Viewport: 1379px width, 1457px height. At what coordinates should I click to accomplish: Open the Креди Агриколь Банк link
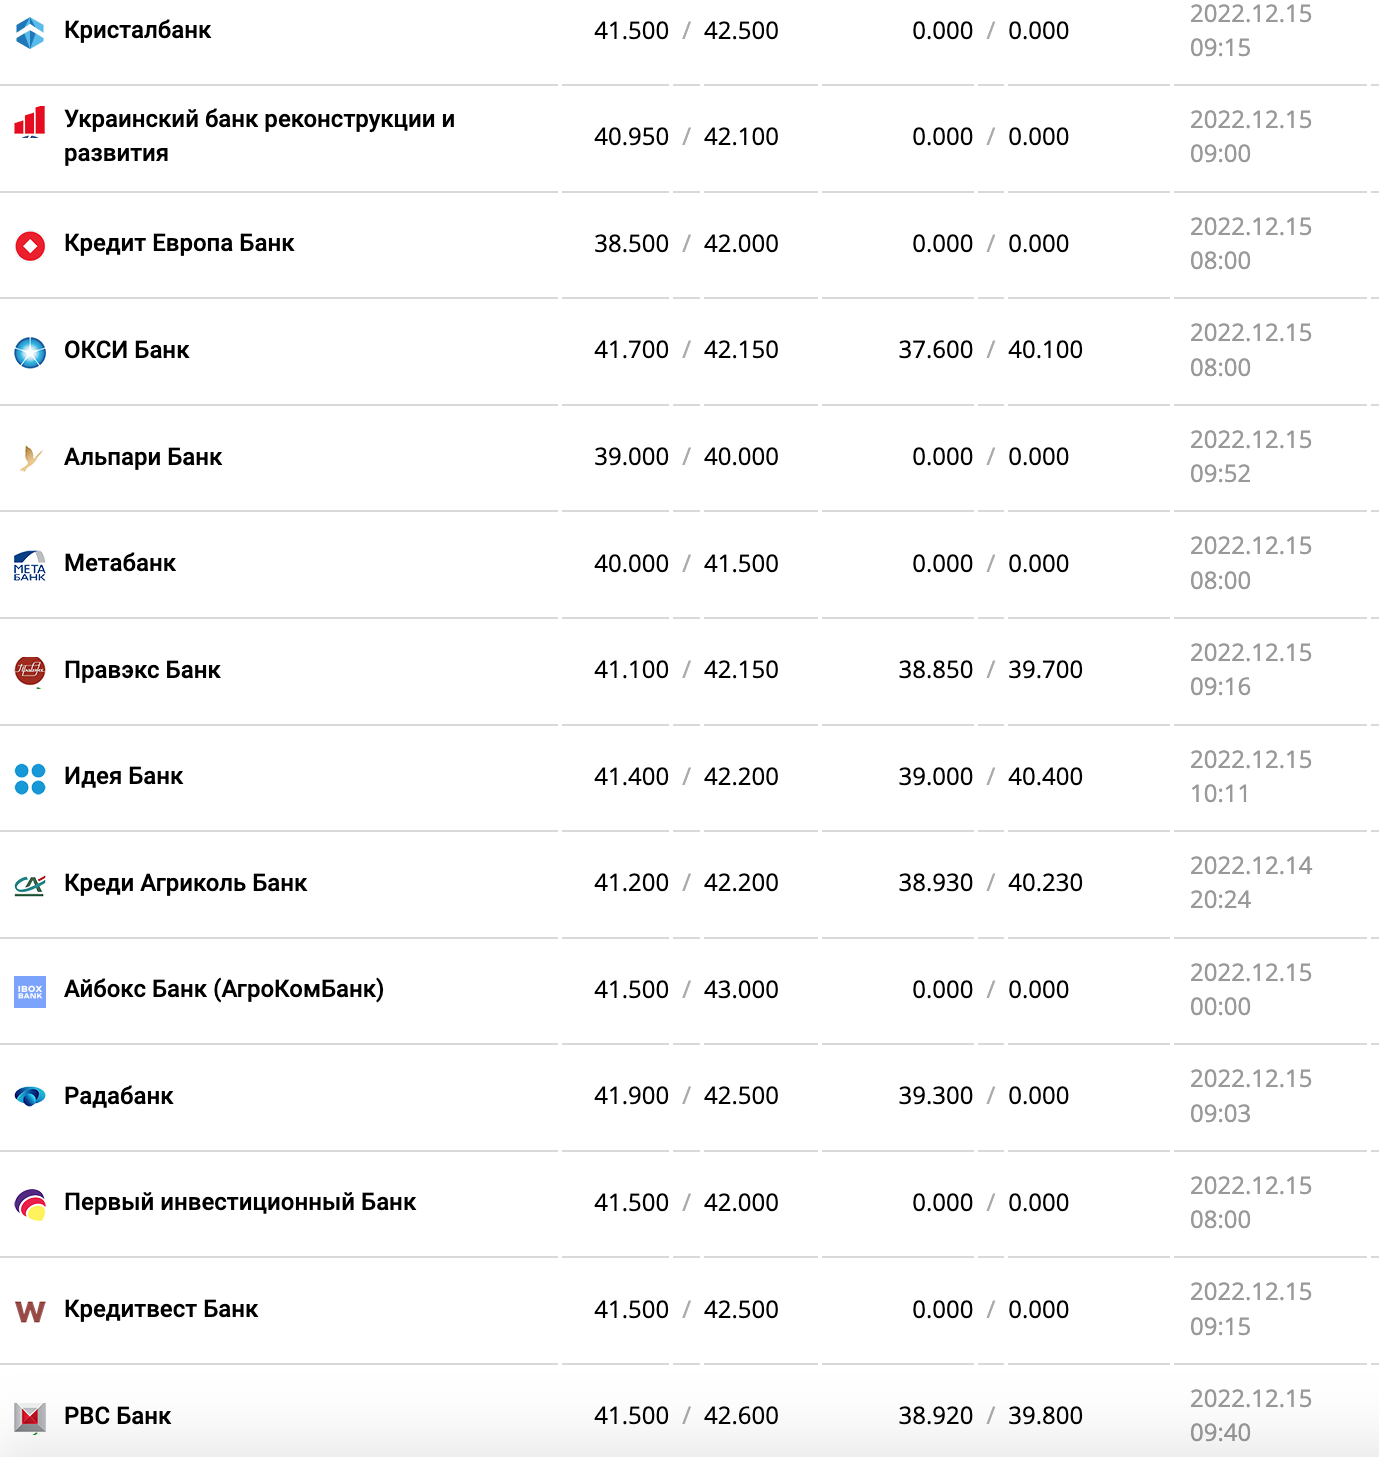coord(185,883)
